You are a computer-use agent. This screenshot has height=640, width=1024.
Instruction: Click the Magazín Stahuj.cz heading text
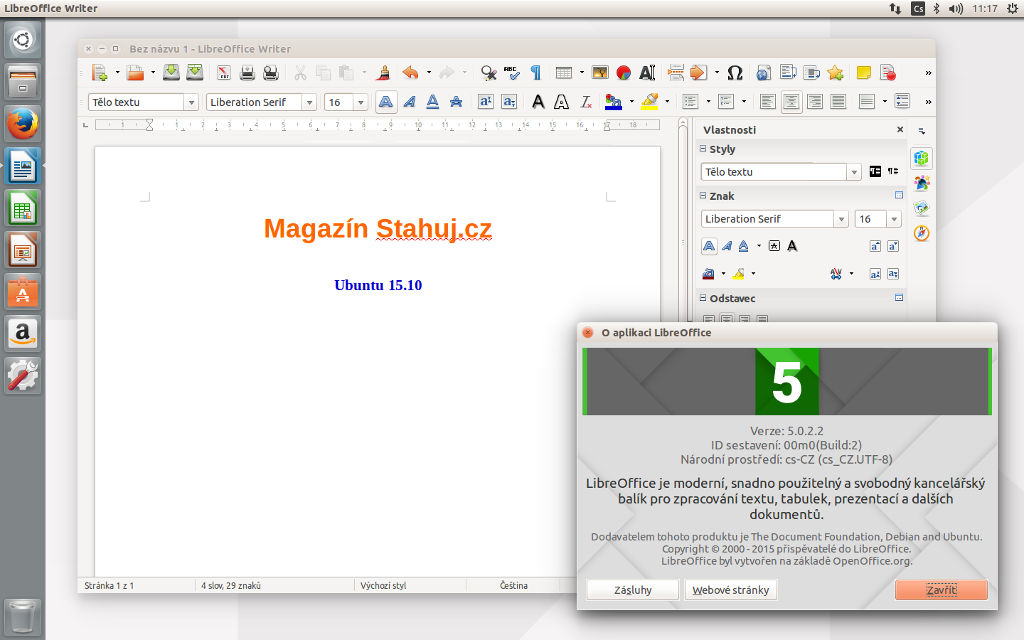[x=377, y=229]
